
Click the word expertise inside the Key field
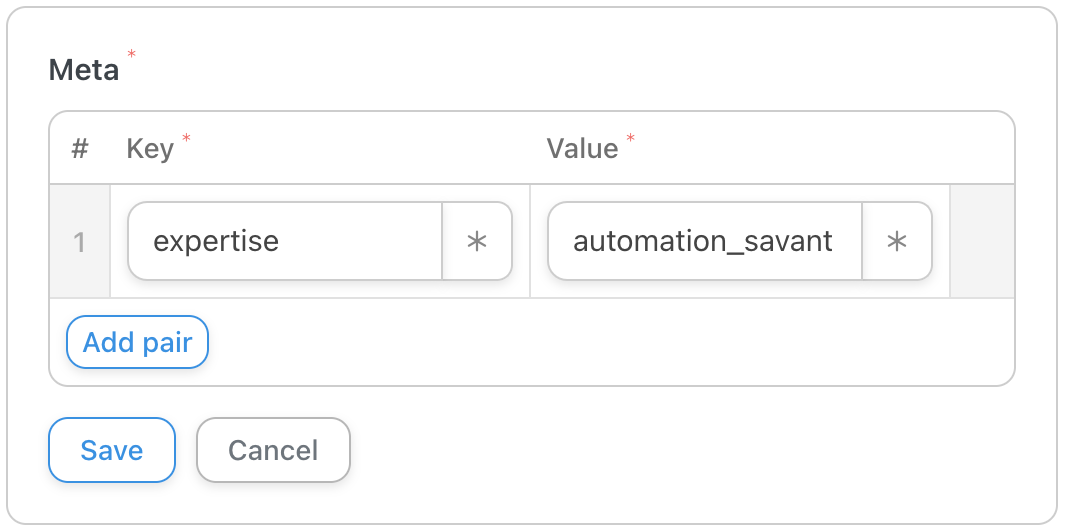coord(216,241)
